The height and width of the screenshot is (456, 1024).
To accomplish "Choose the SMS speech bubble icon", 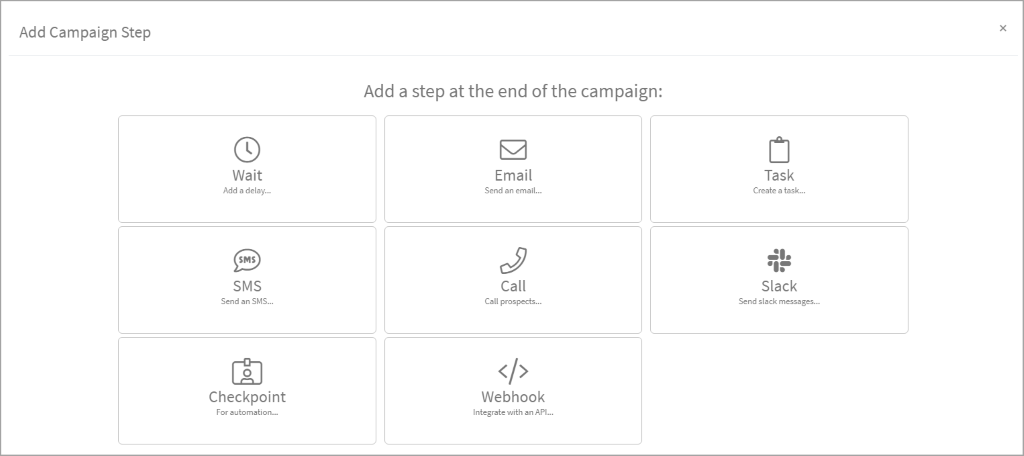I will [247, 261].
